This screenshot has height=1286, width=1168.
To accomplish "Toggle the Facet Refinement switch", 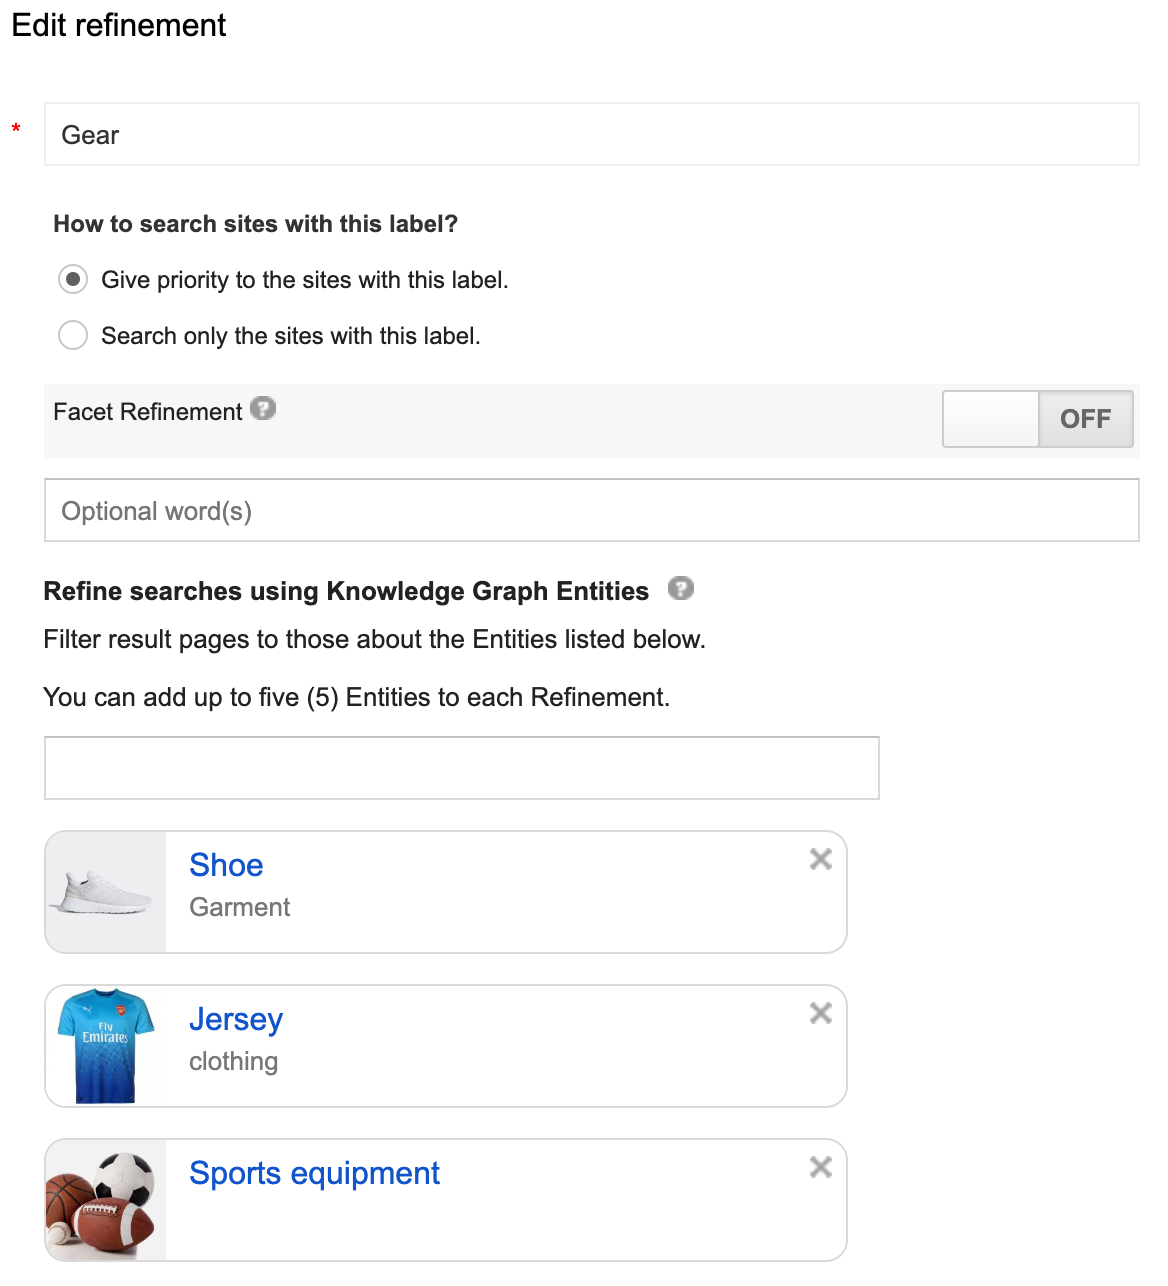I will coord(1037,419).
